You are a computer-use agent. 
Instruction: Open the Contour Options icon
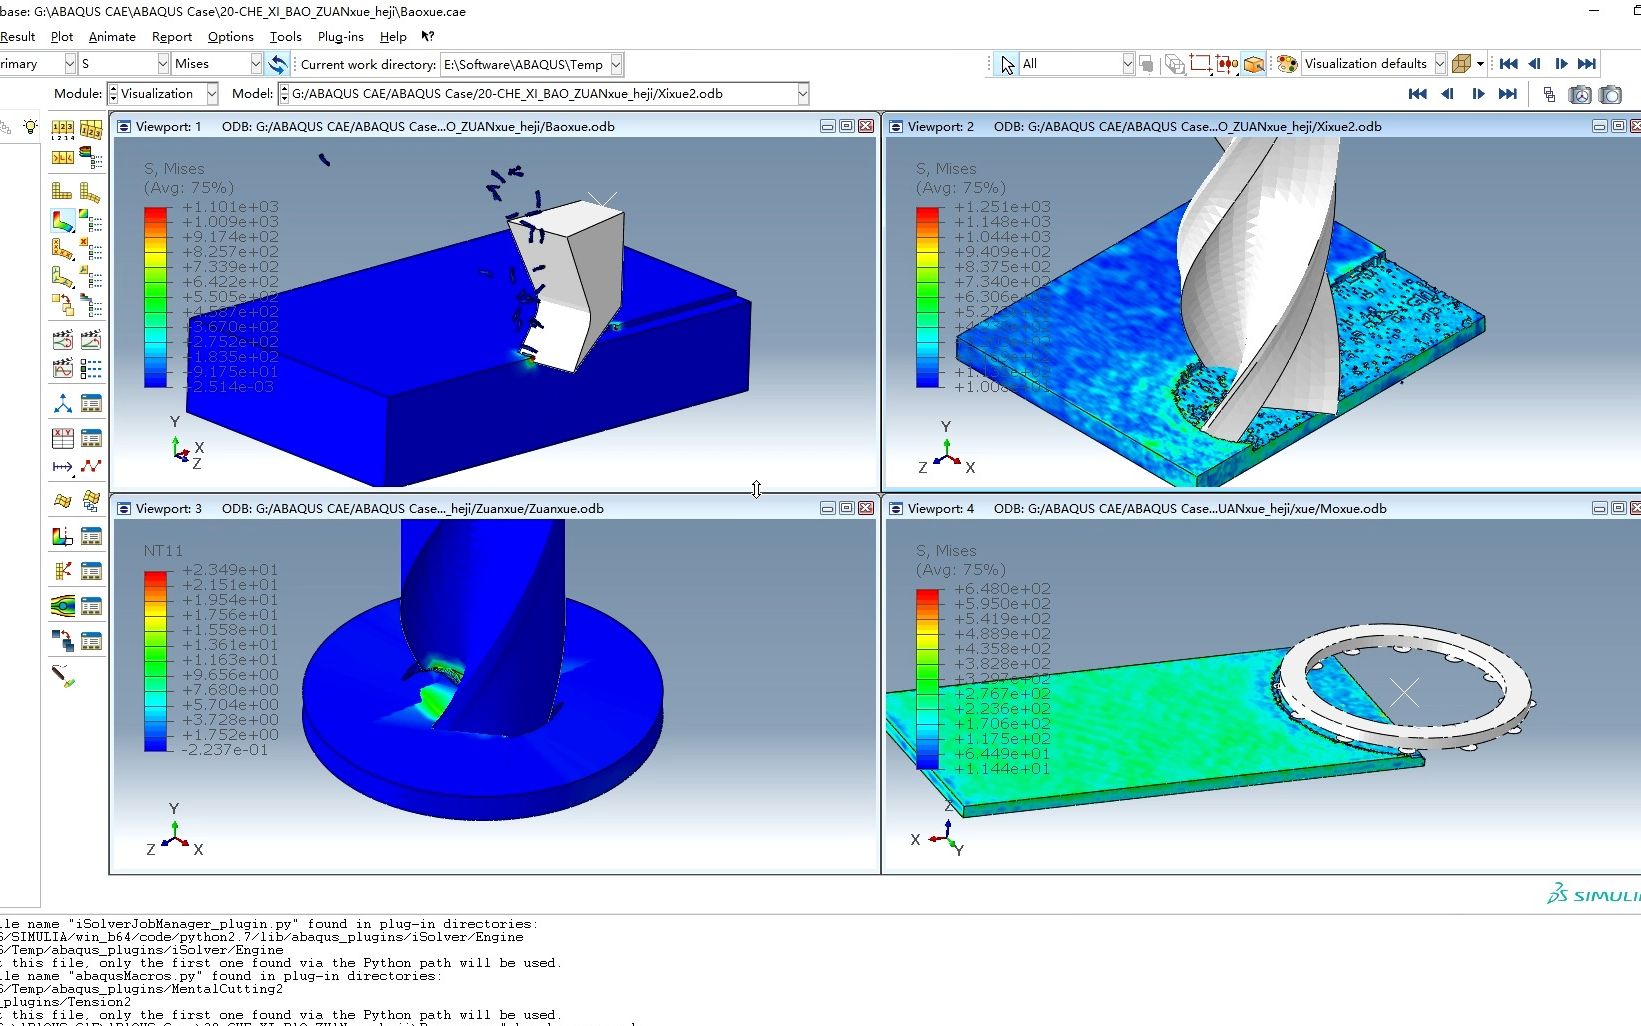(x=91, y=220)
